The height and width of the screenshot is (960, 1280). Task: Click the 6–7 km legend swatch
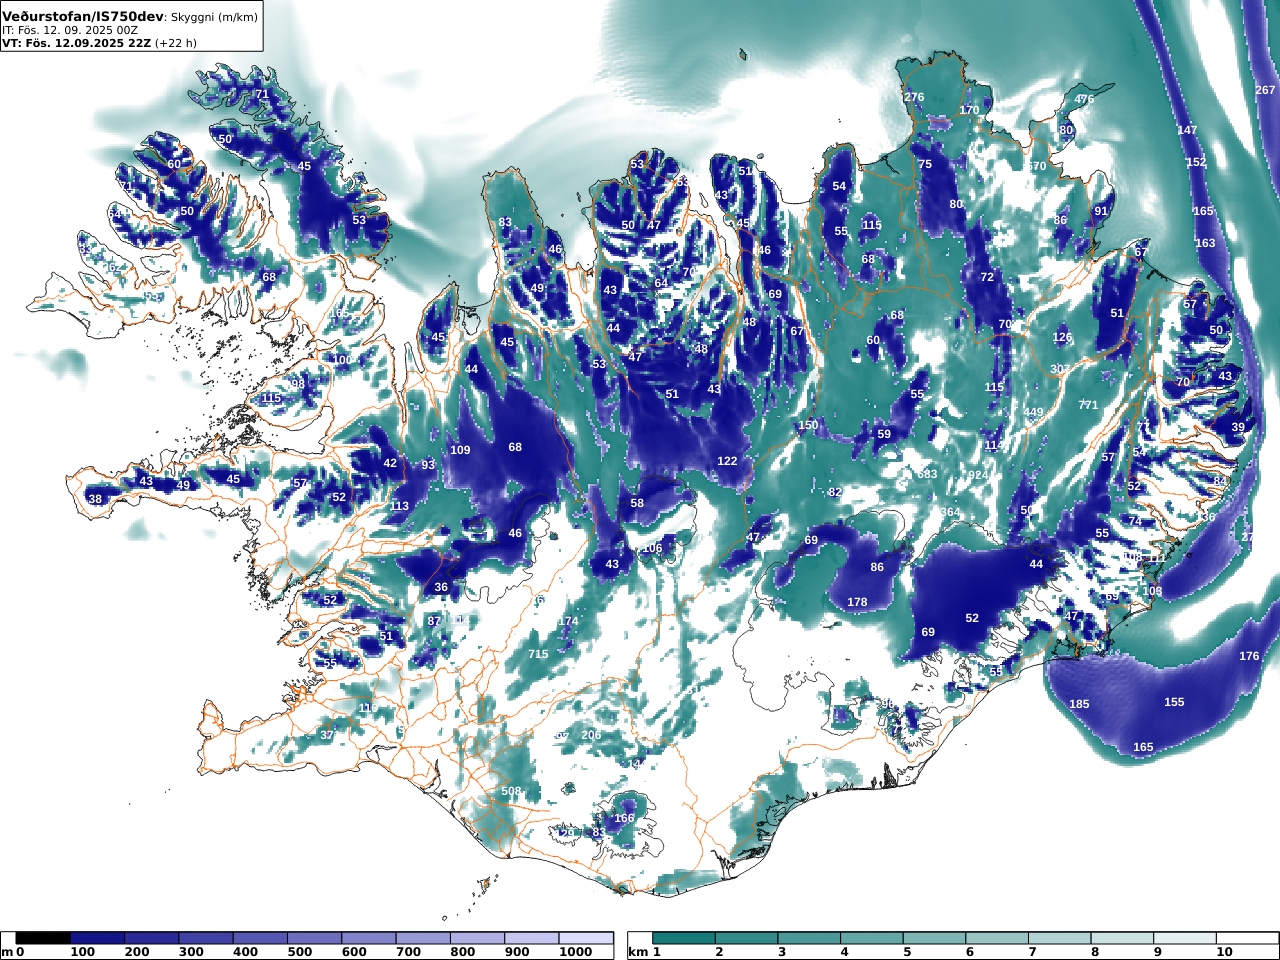coord(996,938)
